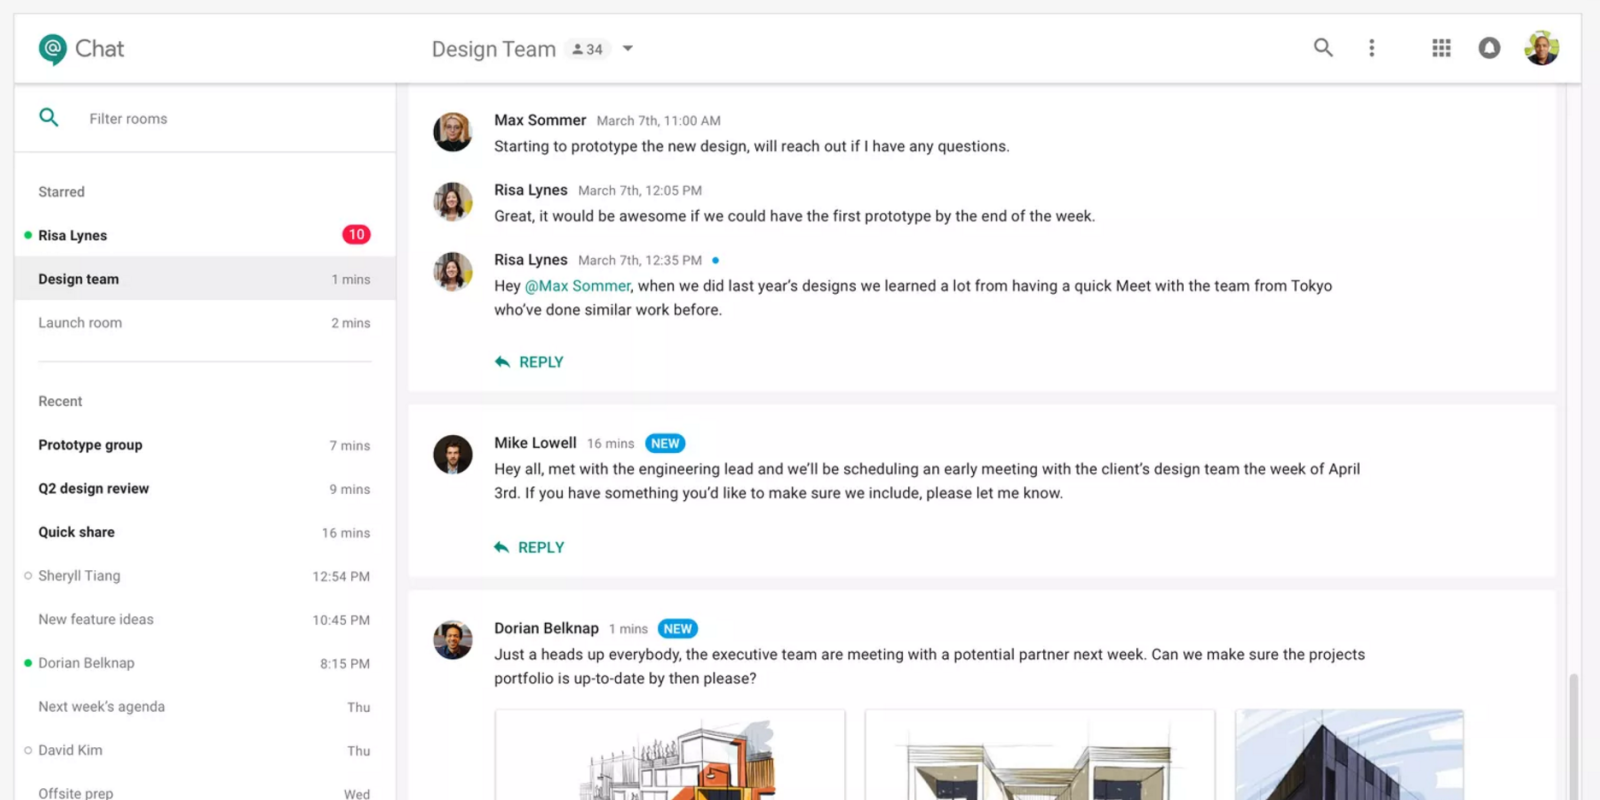Click Mike Lowell's avatar
1600x800 pixels.
[452, 454]
